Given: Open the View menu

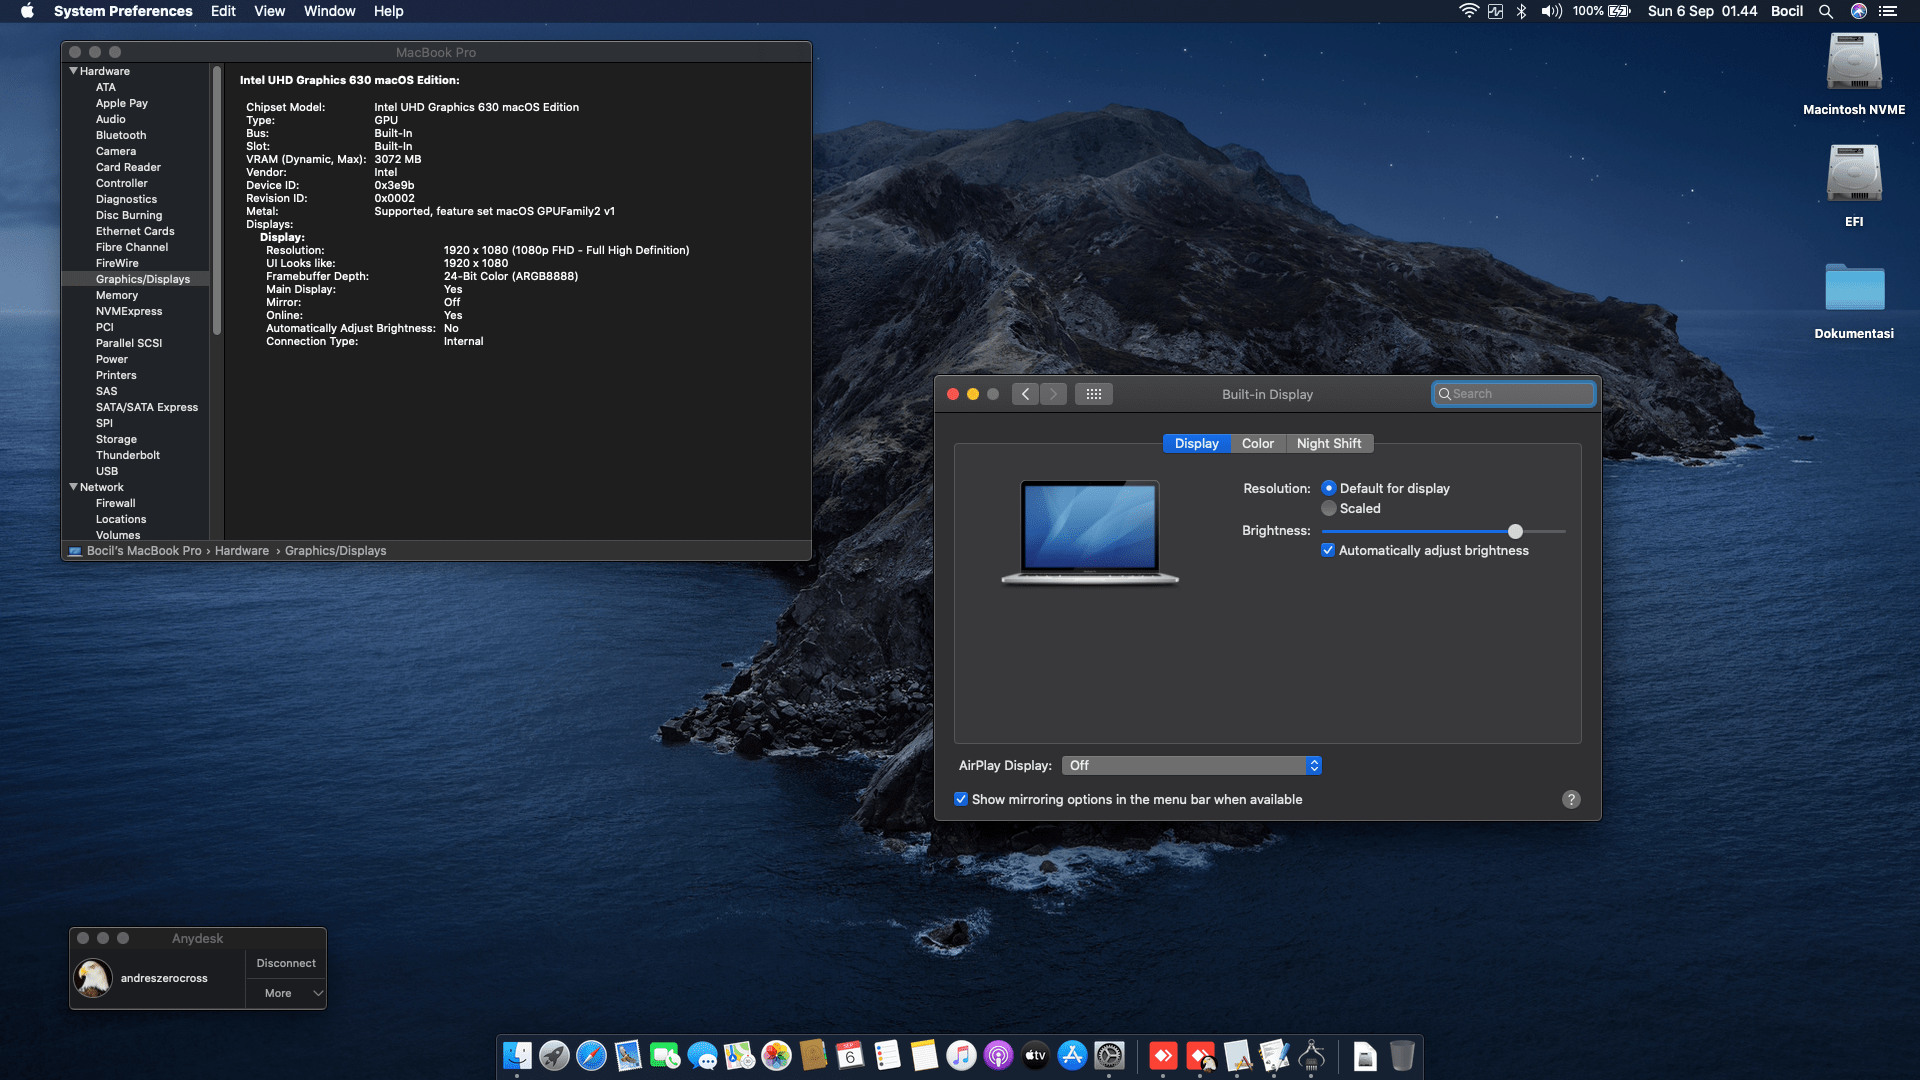Looking at the screenshot, I should (270, 11).
